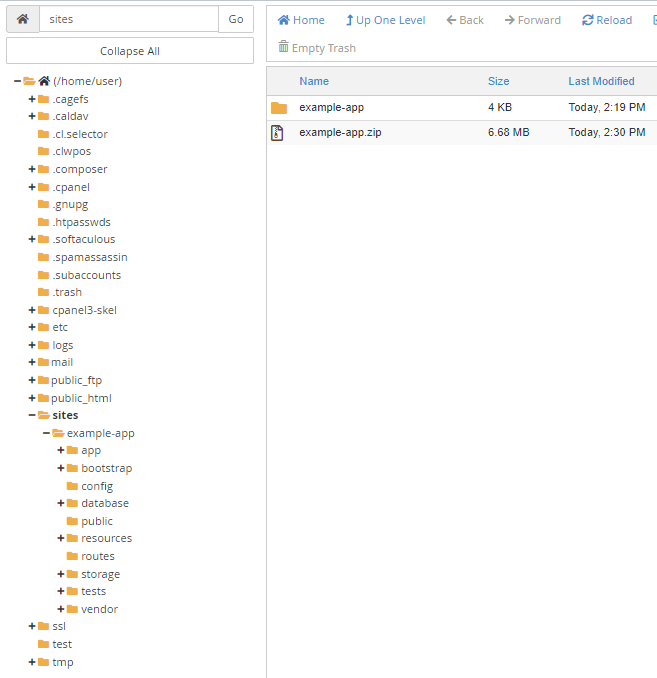This screenshot has width=657, height=678.
Task: Click the ssl folder icon in tree
Action: [43, 626]
